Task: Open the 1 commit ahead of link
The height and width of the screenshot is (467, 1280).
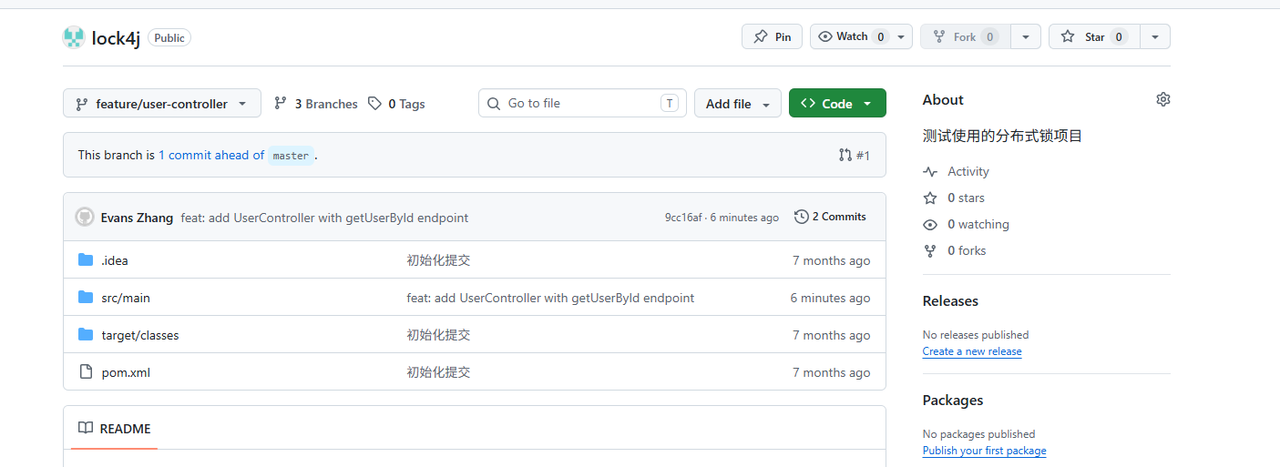Action: [211, 155]
